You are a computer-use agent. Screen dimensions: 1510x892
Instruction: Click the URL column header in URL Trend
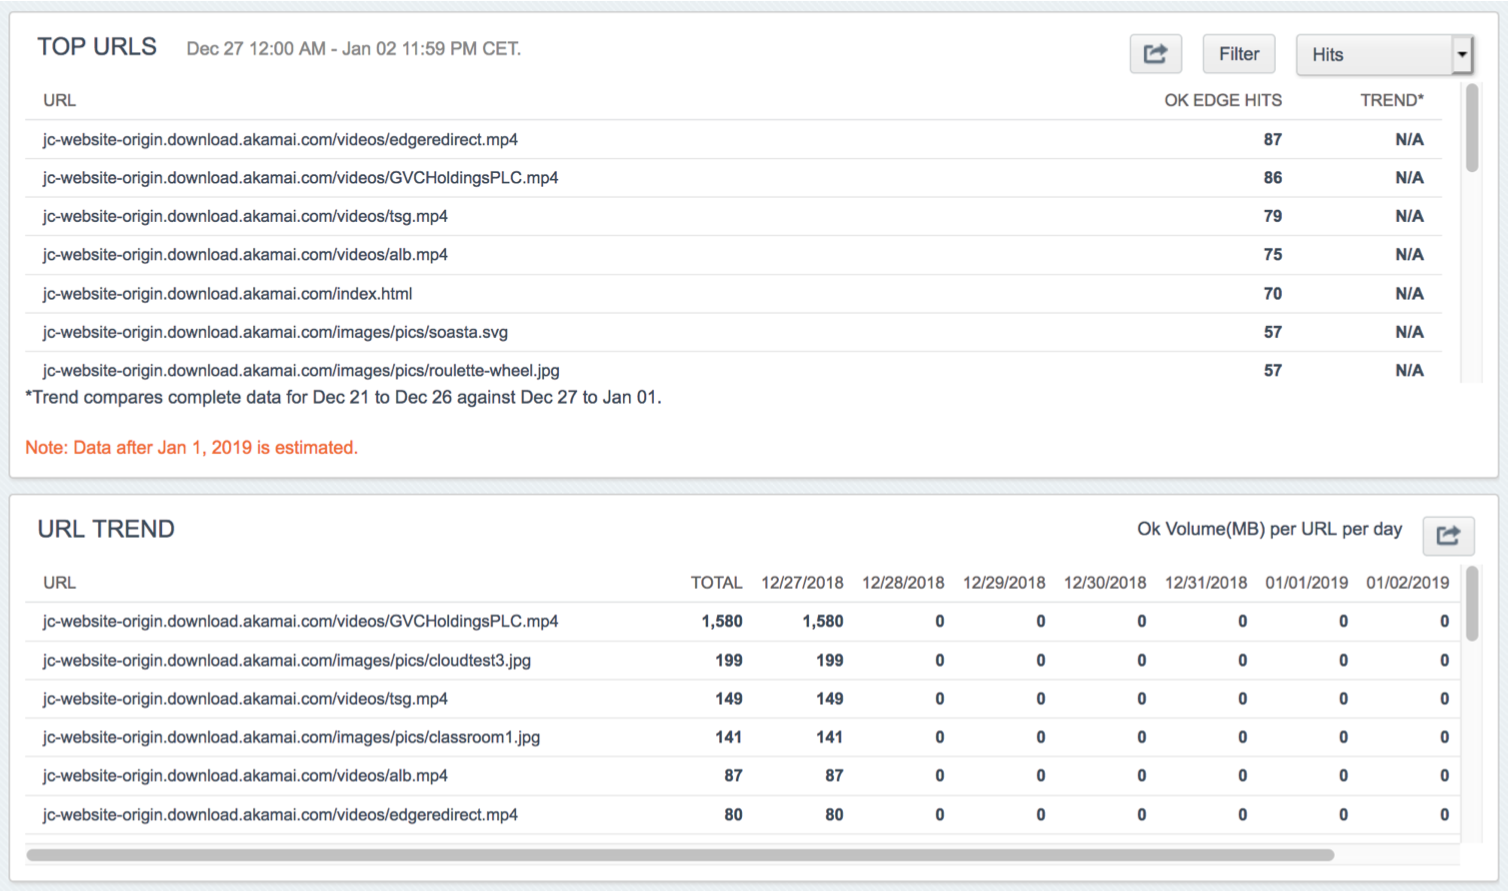(x=59, y=582)
